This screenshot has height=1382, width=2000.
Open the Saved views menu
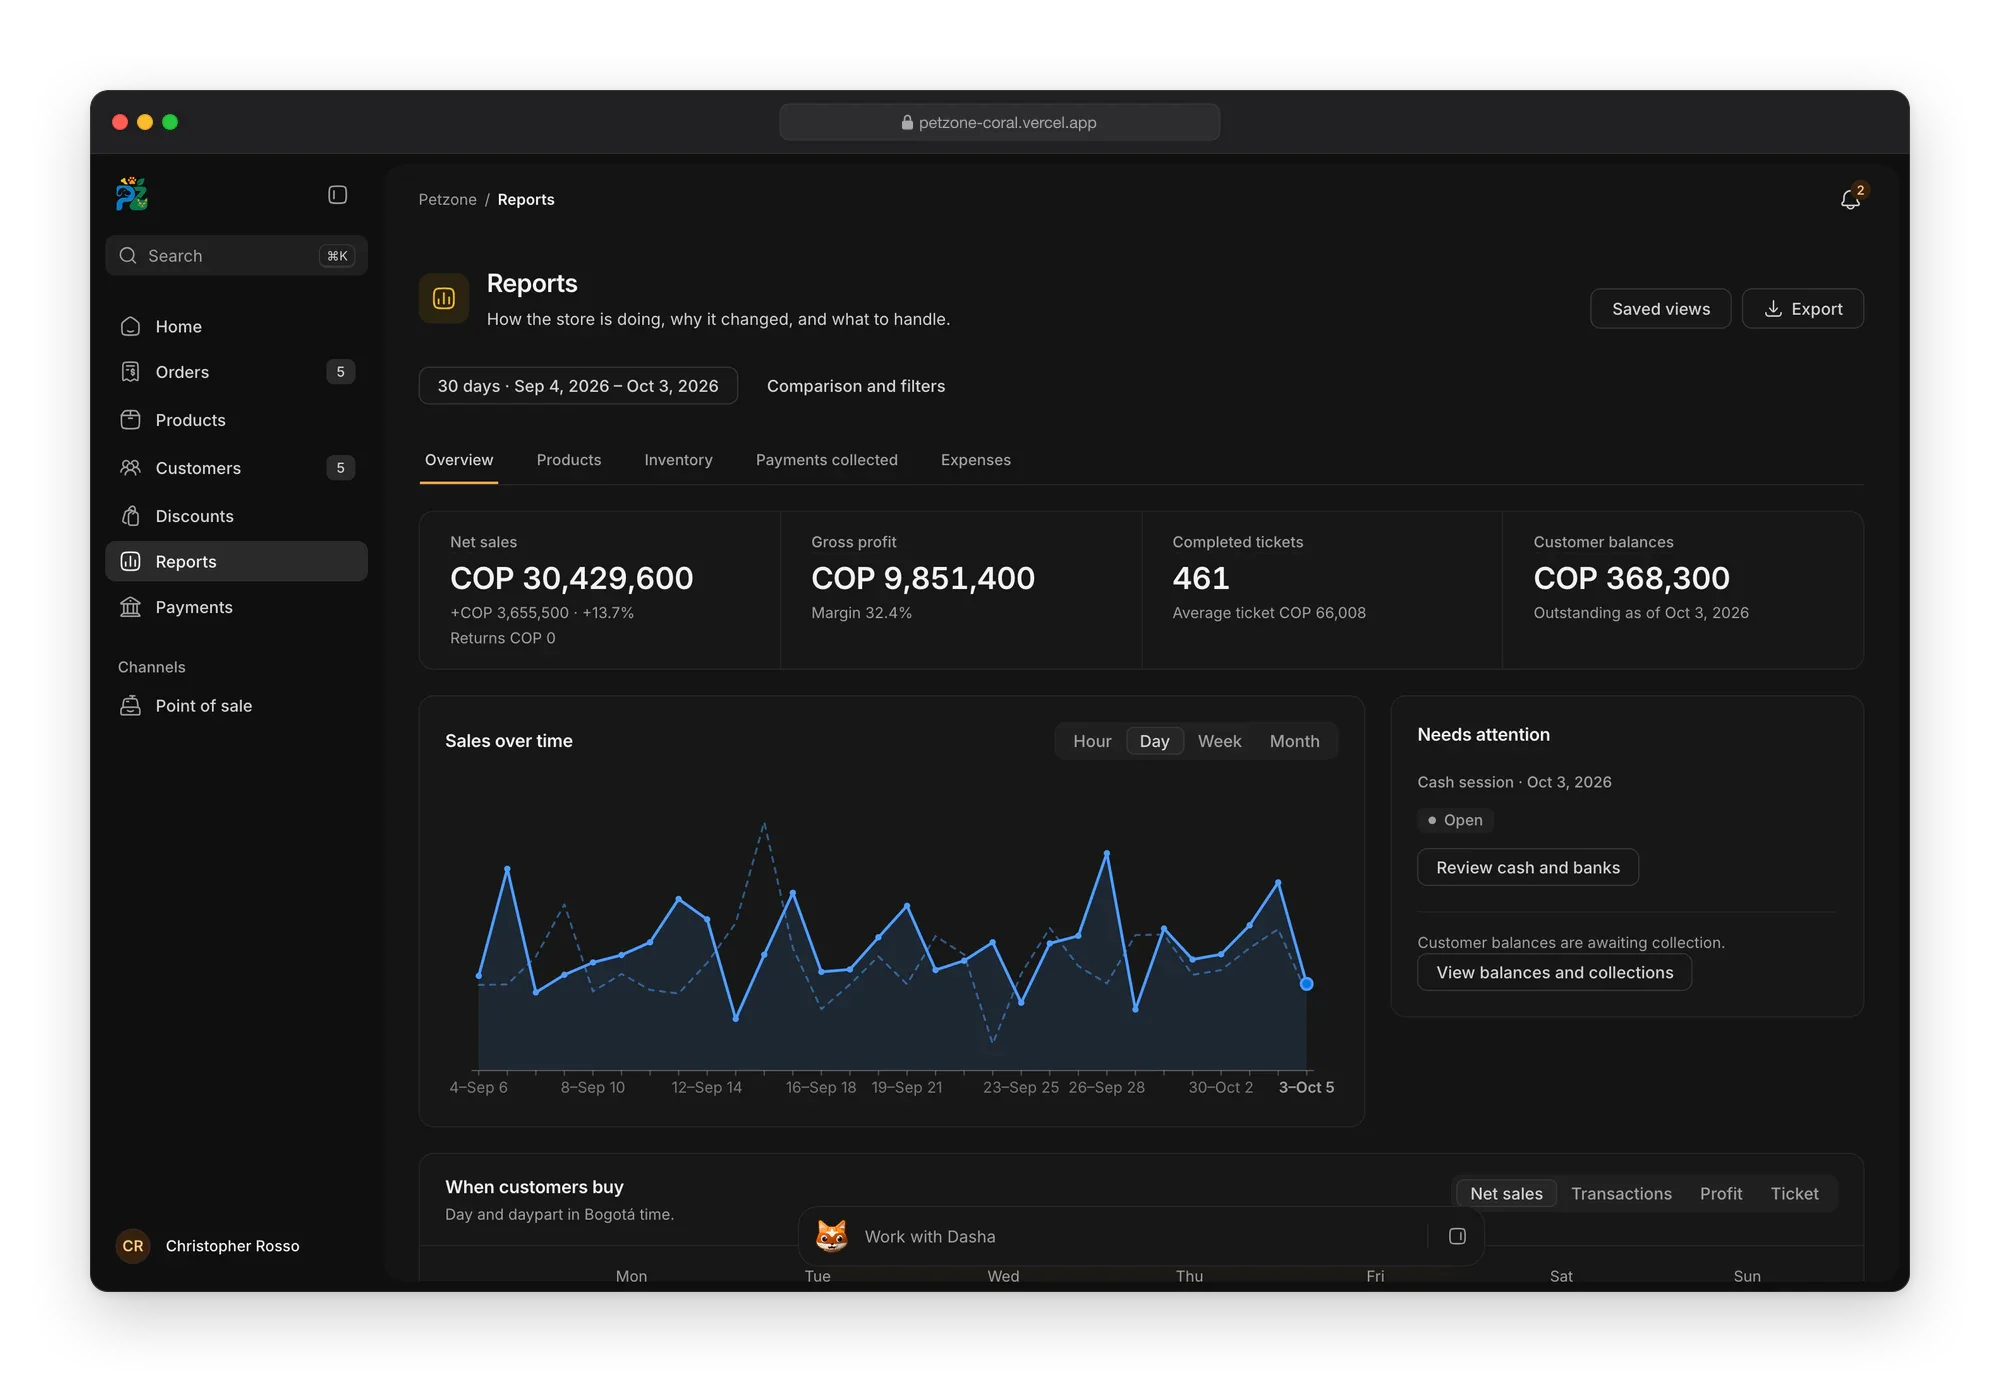point(1660,309)
